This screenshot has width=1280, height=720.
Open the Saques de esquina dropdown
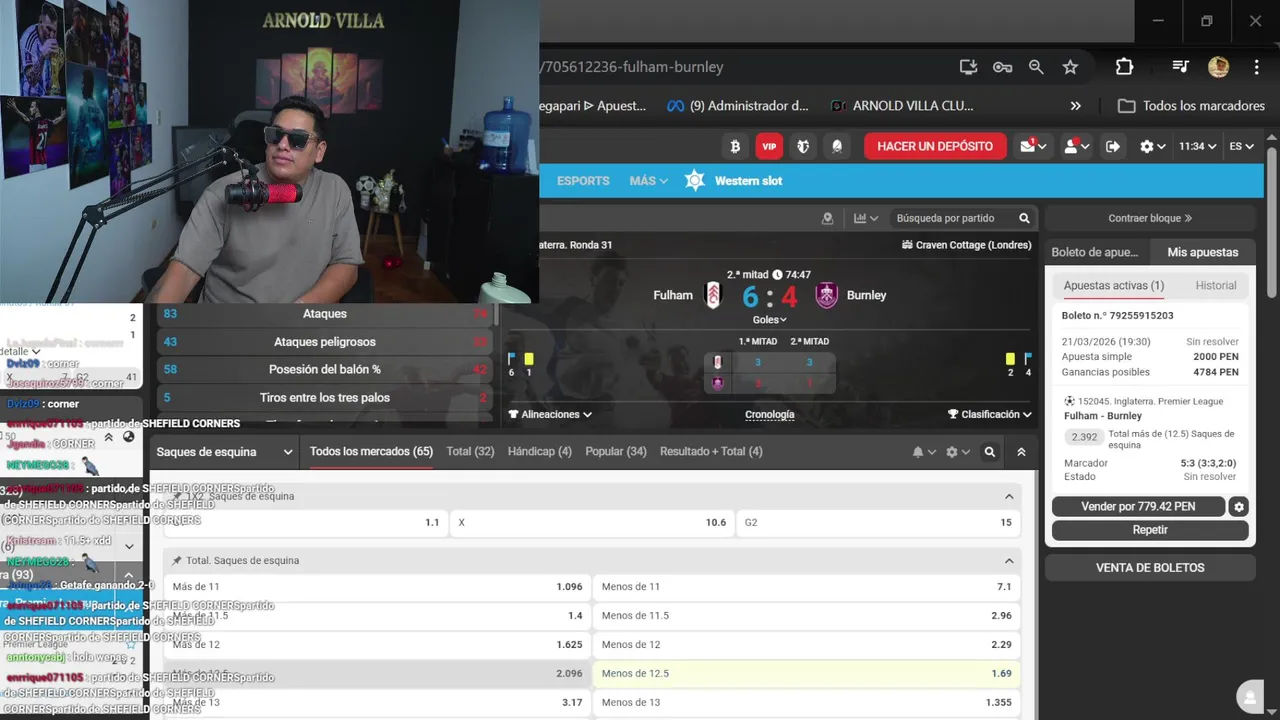pos(224,452)
